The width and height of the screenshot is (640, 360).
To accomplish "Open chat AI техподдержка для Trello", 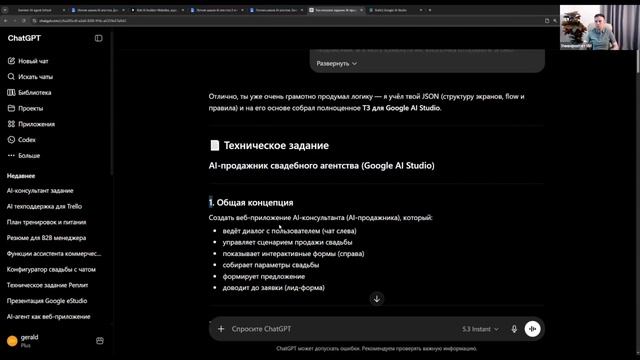I will point(44,207).
